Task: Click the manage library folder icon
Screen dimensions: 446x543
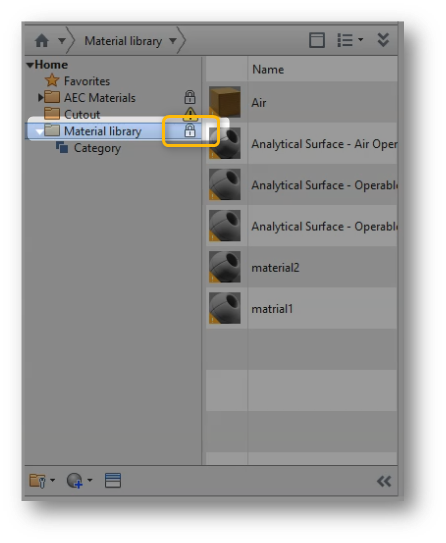Action: pos(37,481)
